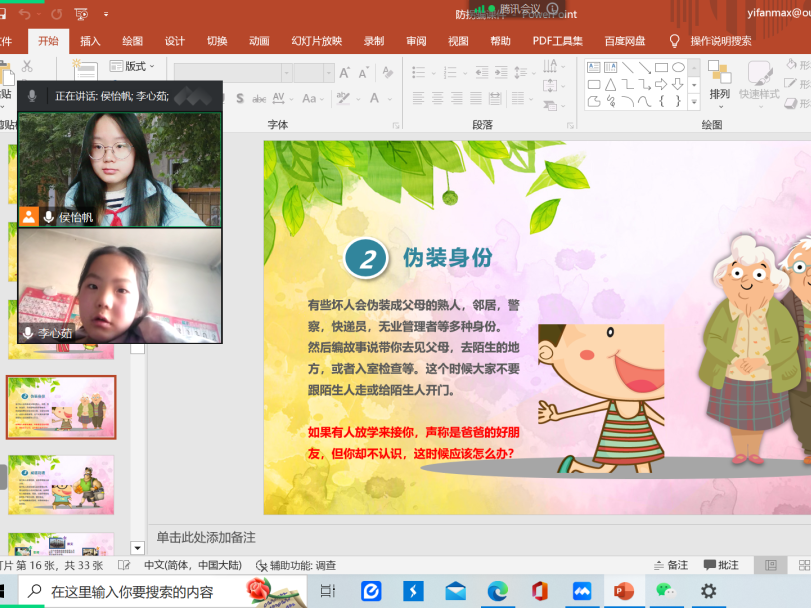
Task: Open Quick Styles (快速样式)
Action: coord(759,80)
